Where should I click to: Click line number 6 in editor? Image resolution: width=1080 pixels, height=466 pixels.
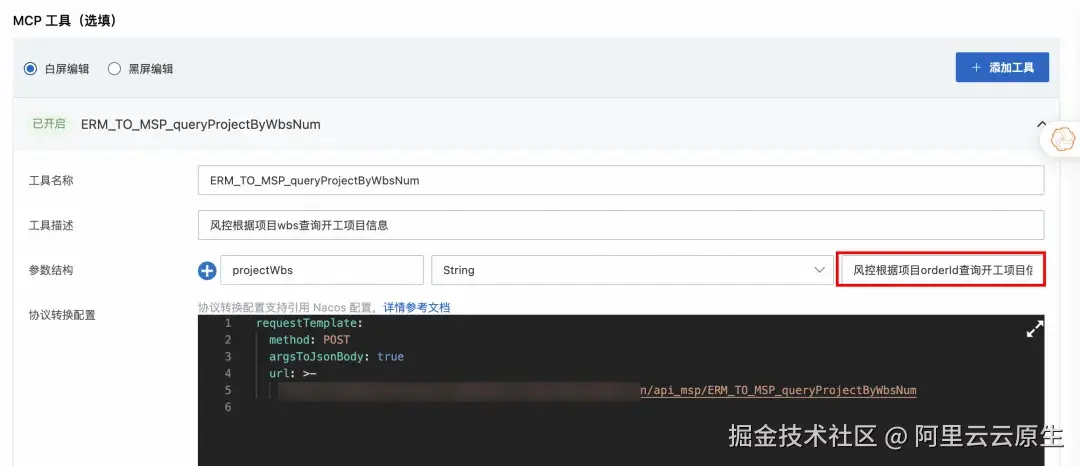click(227, 407)
